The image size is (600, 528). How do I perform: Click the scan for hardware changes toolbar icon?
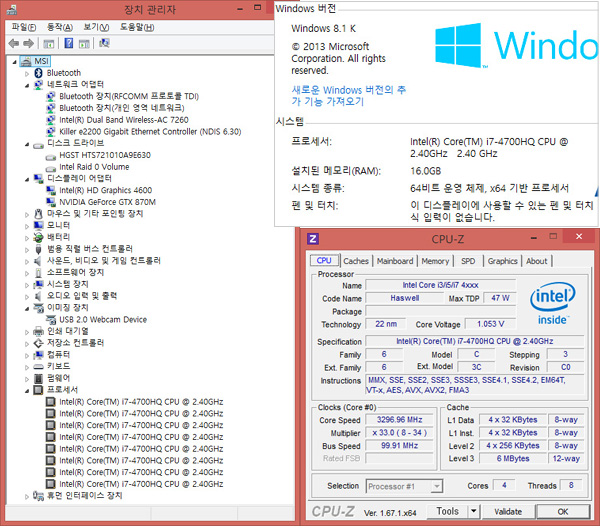point(104,43)
